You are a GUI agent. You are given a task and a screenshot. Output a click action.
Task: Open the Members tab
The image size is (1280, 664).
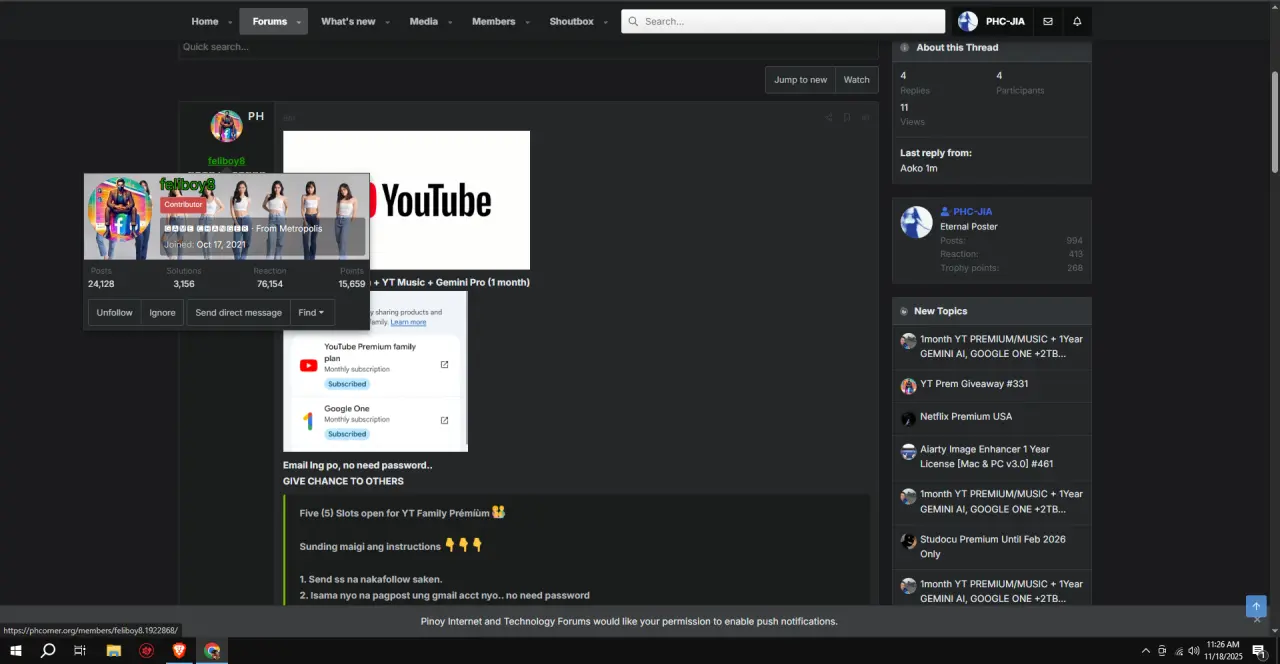click(x=494, y=21)
